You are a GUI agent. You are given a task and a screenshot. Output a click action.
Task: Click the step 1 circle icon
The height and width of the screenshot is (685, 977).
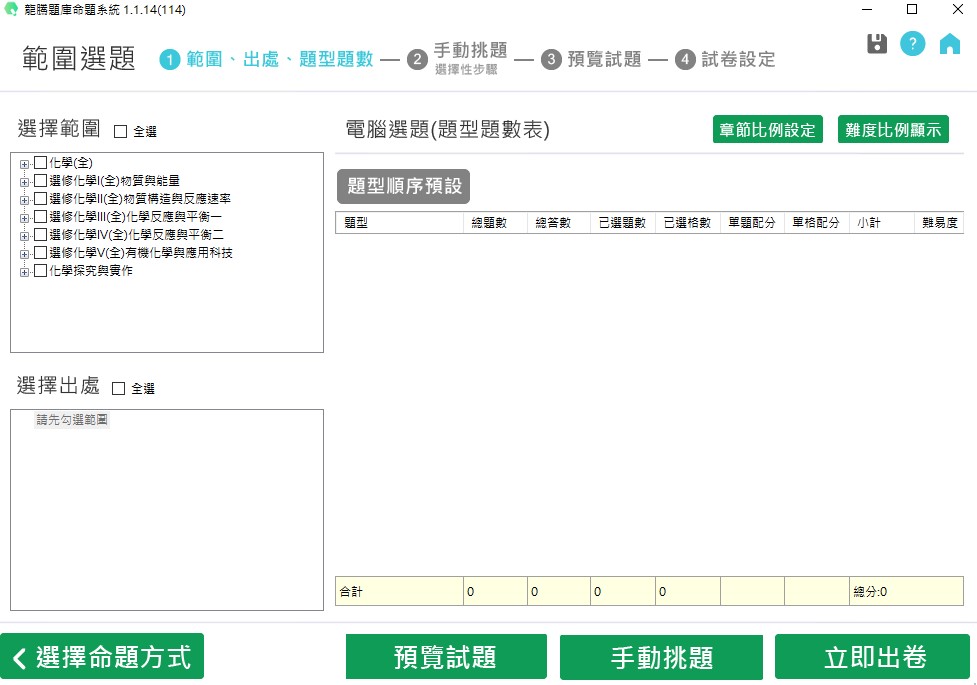170,60
